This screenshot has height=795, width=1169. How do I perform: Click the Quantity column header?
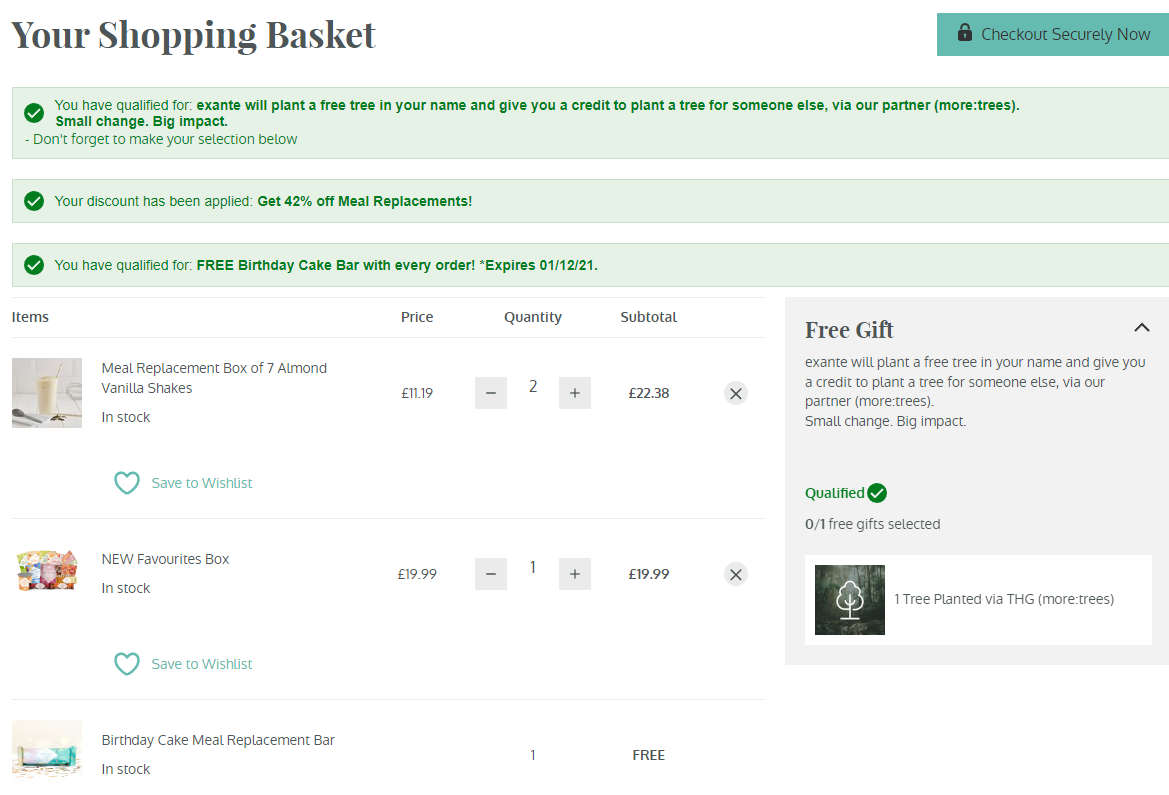[x=533, y=317]
